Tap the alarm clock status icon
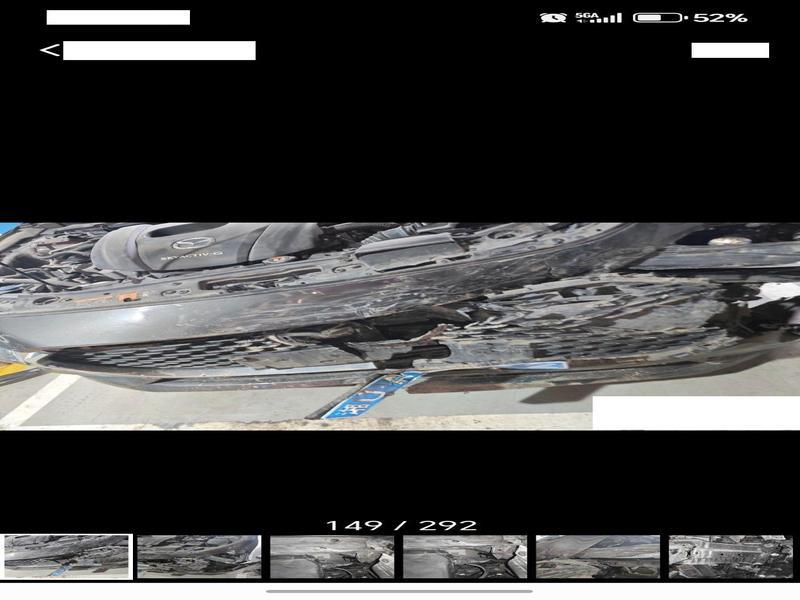Image resolution: width=800 pixels, height=600 pixels. tap(552, 18)
